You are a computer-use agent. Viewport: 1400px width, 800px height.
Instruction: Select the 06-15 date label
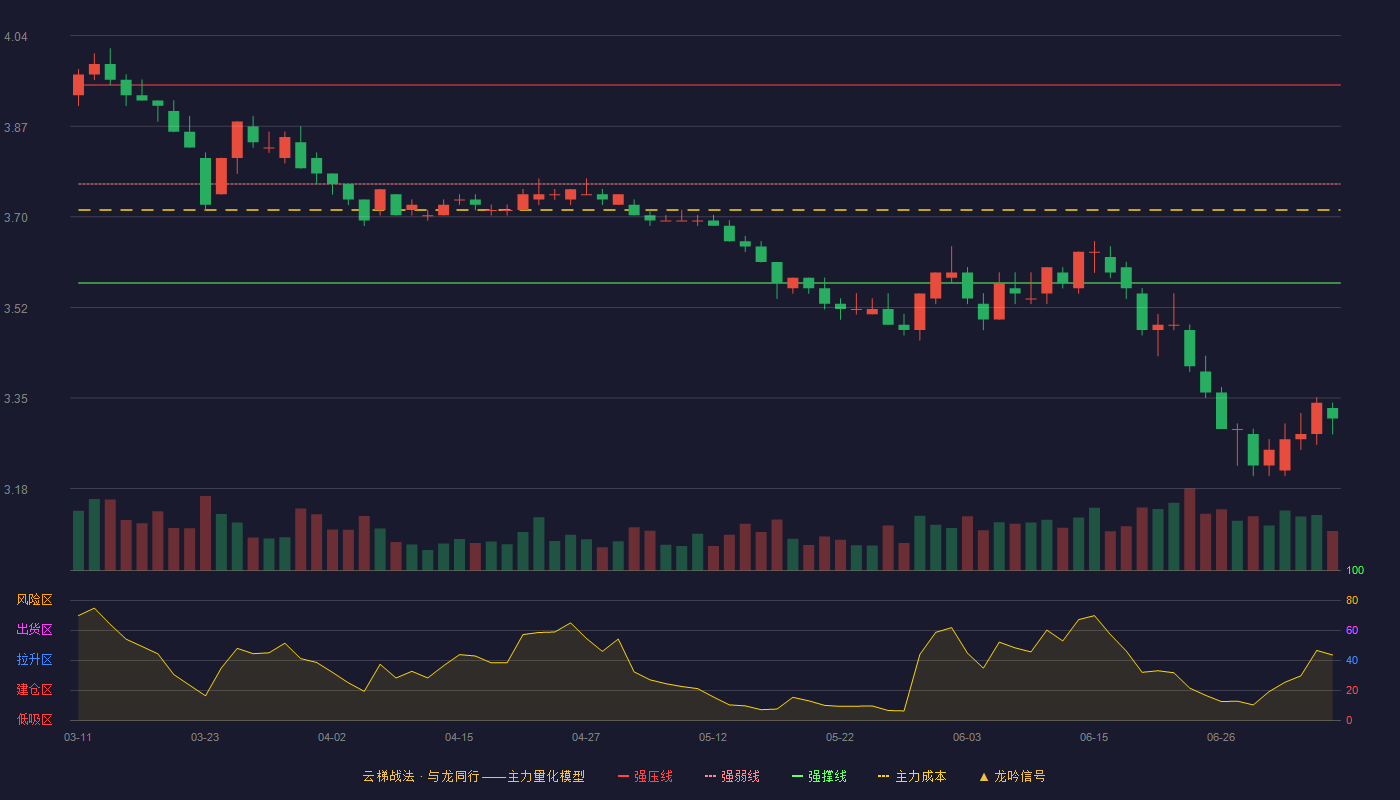1094,737
